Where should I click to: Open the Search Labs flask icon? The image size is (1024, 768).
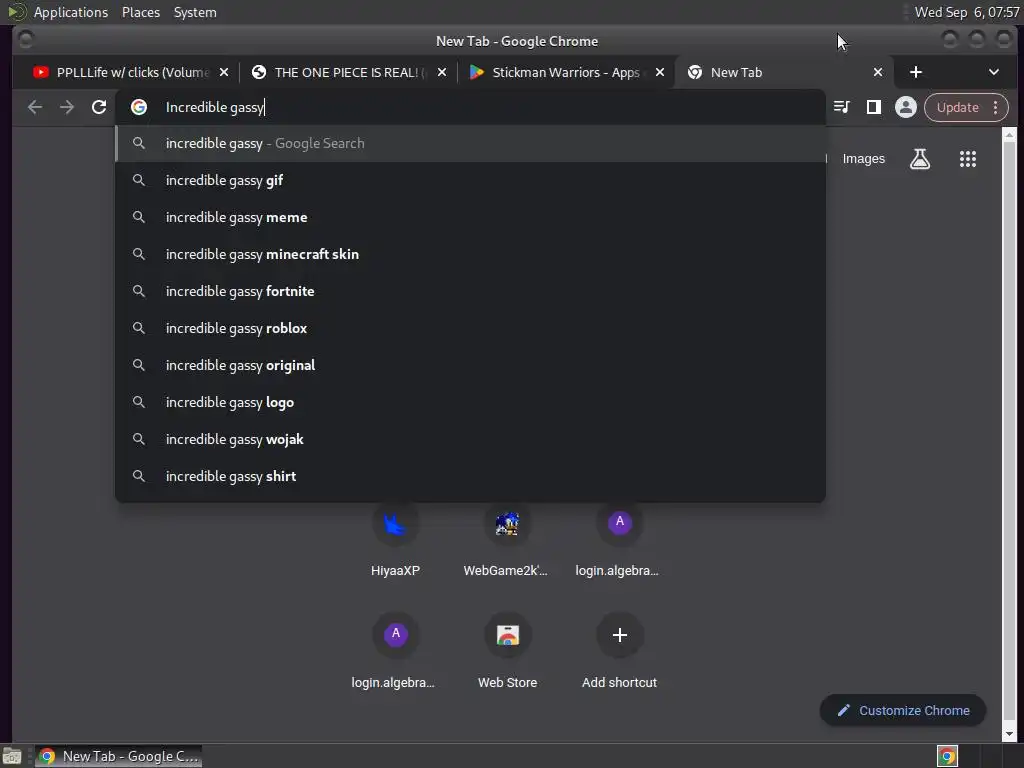(920, 159)
